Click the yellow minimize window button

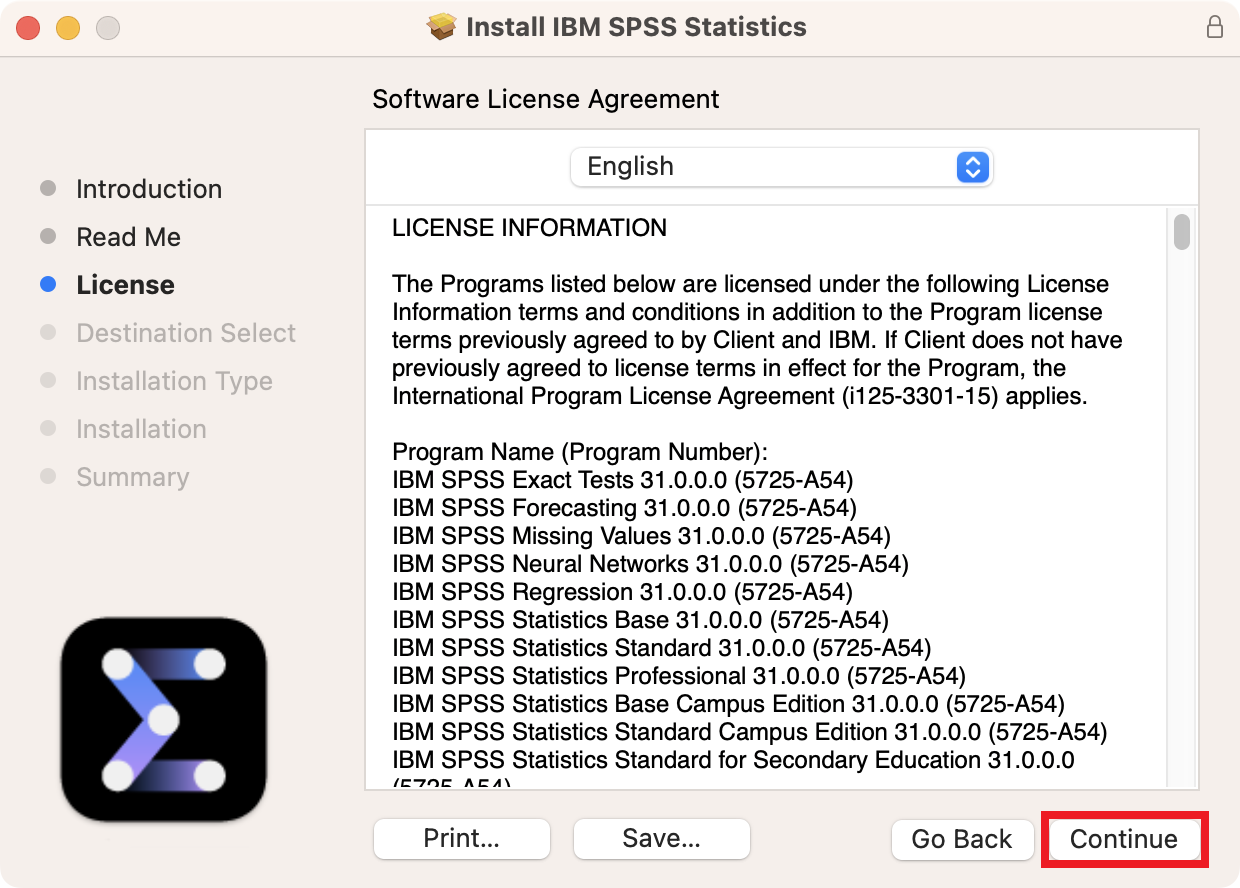coord(68,28)
